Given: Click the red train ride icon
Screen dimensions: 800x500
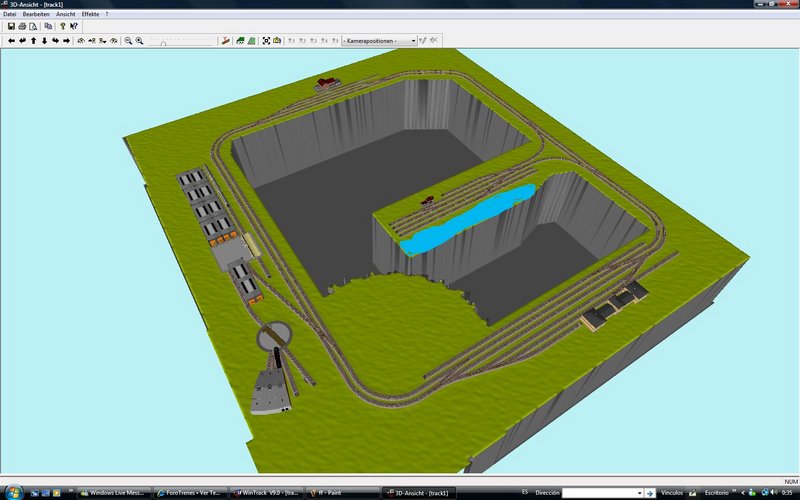Looking at the screenshot, I should tap(226, 40).
